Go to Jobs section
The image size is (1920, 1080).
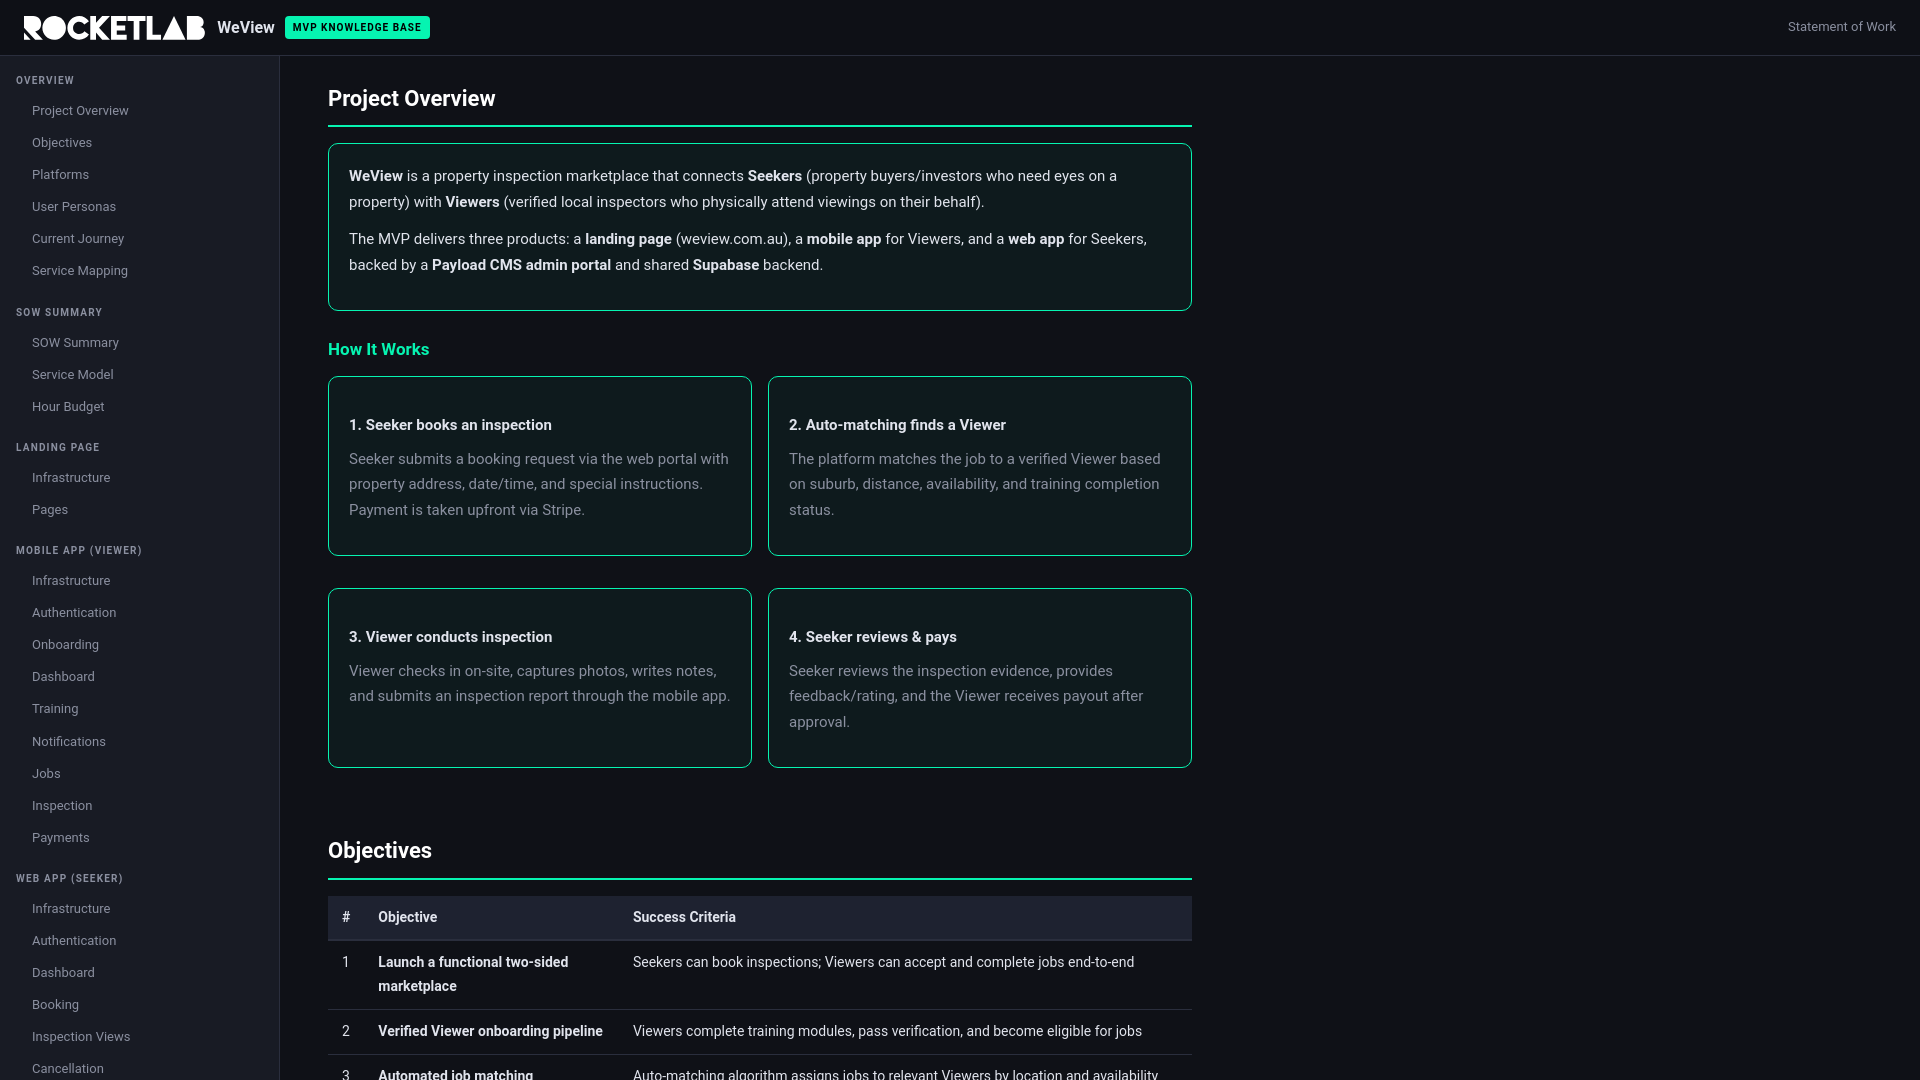46,774
